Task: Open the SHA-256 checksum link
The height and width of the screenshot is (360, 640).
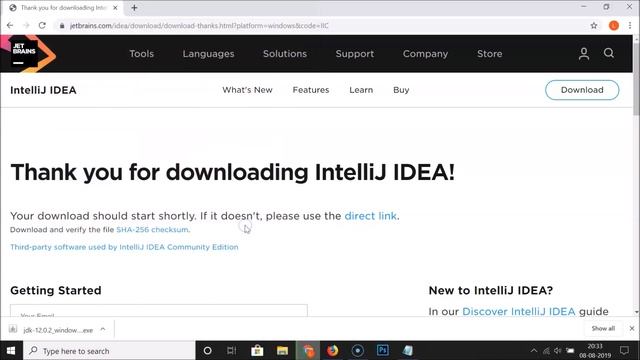Action: (152, 229)
